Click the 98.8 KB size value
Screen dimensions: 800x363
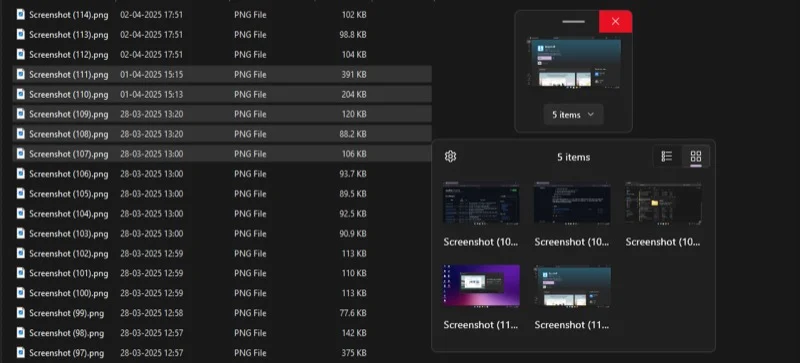(x=353, y=35)
